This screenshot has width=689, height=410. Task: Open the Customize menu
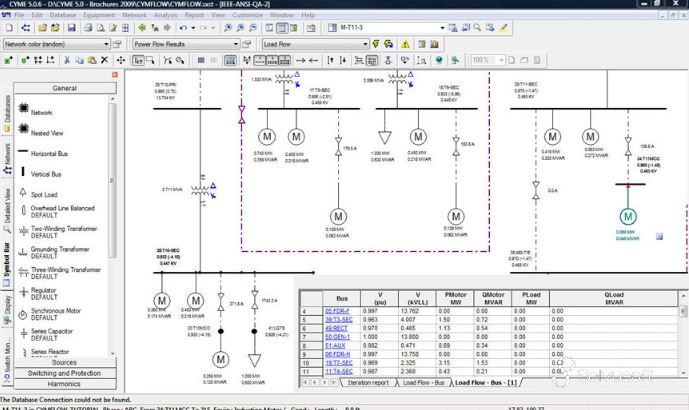click(x=247, y=15)
